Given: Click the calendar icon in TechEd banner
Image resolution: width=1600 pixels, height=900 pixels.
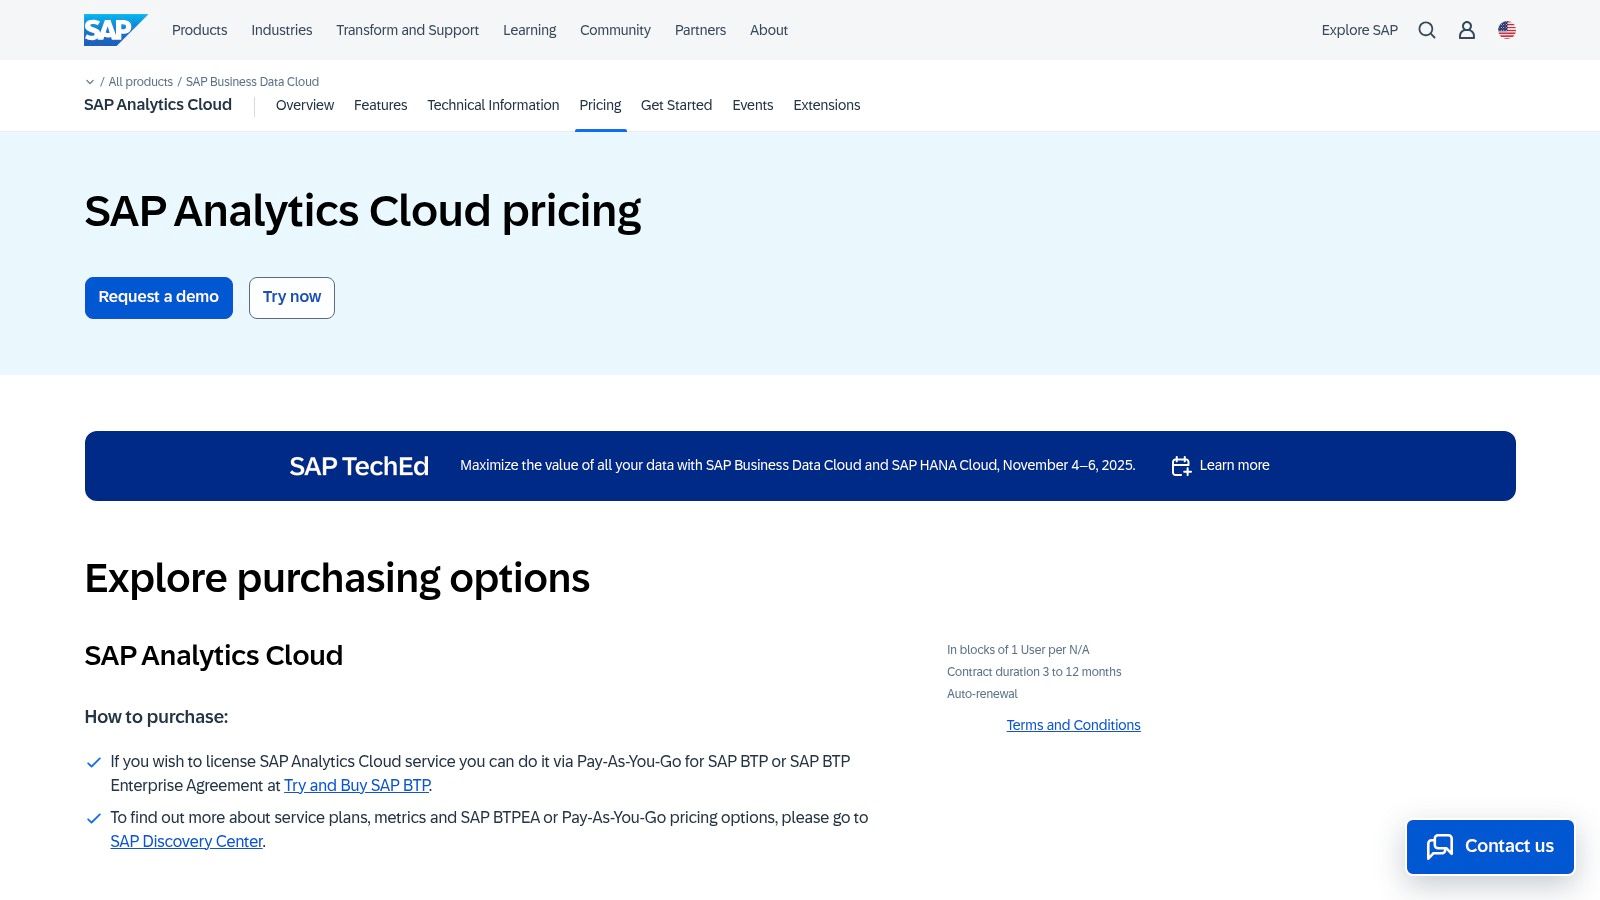Looking at the screenshot, I should [1181, 466].
